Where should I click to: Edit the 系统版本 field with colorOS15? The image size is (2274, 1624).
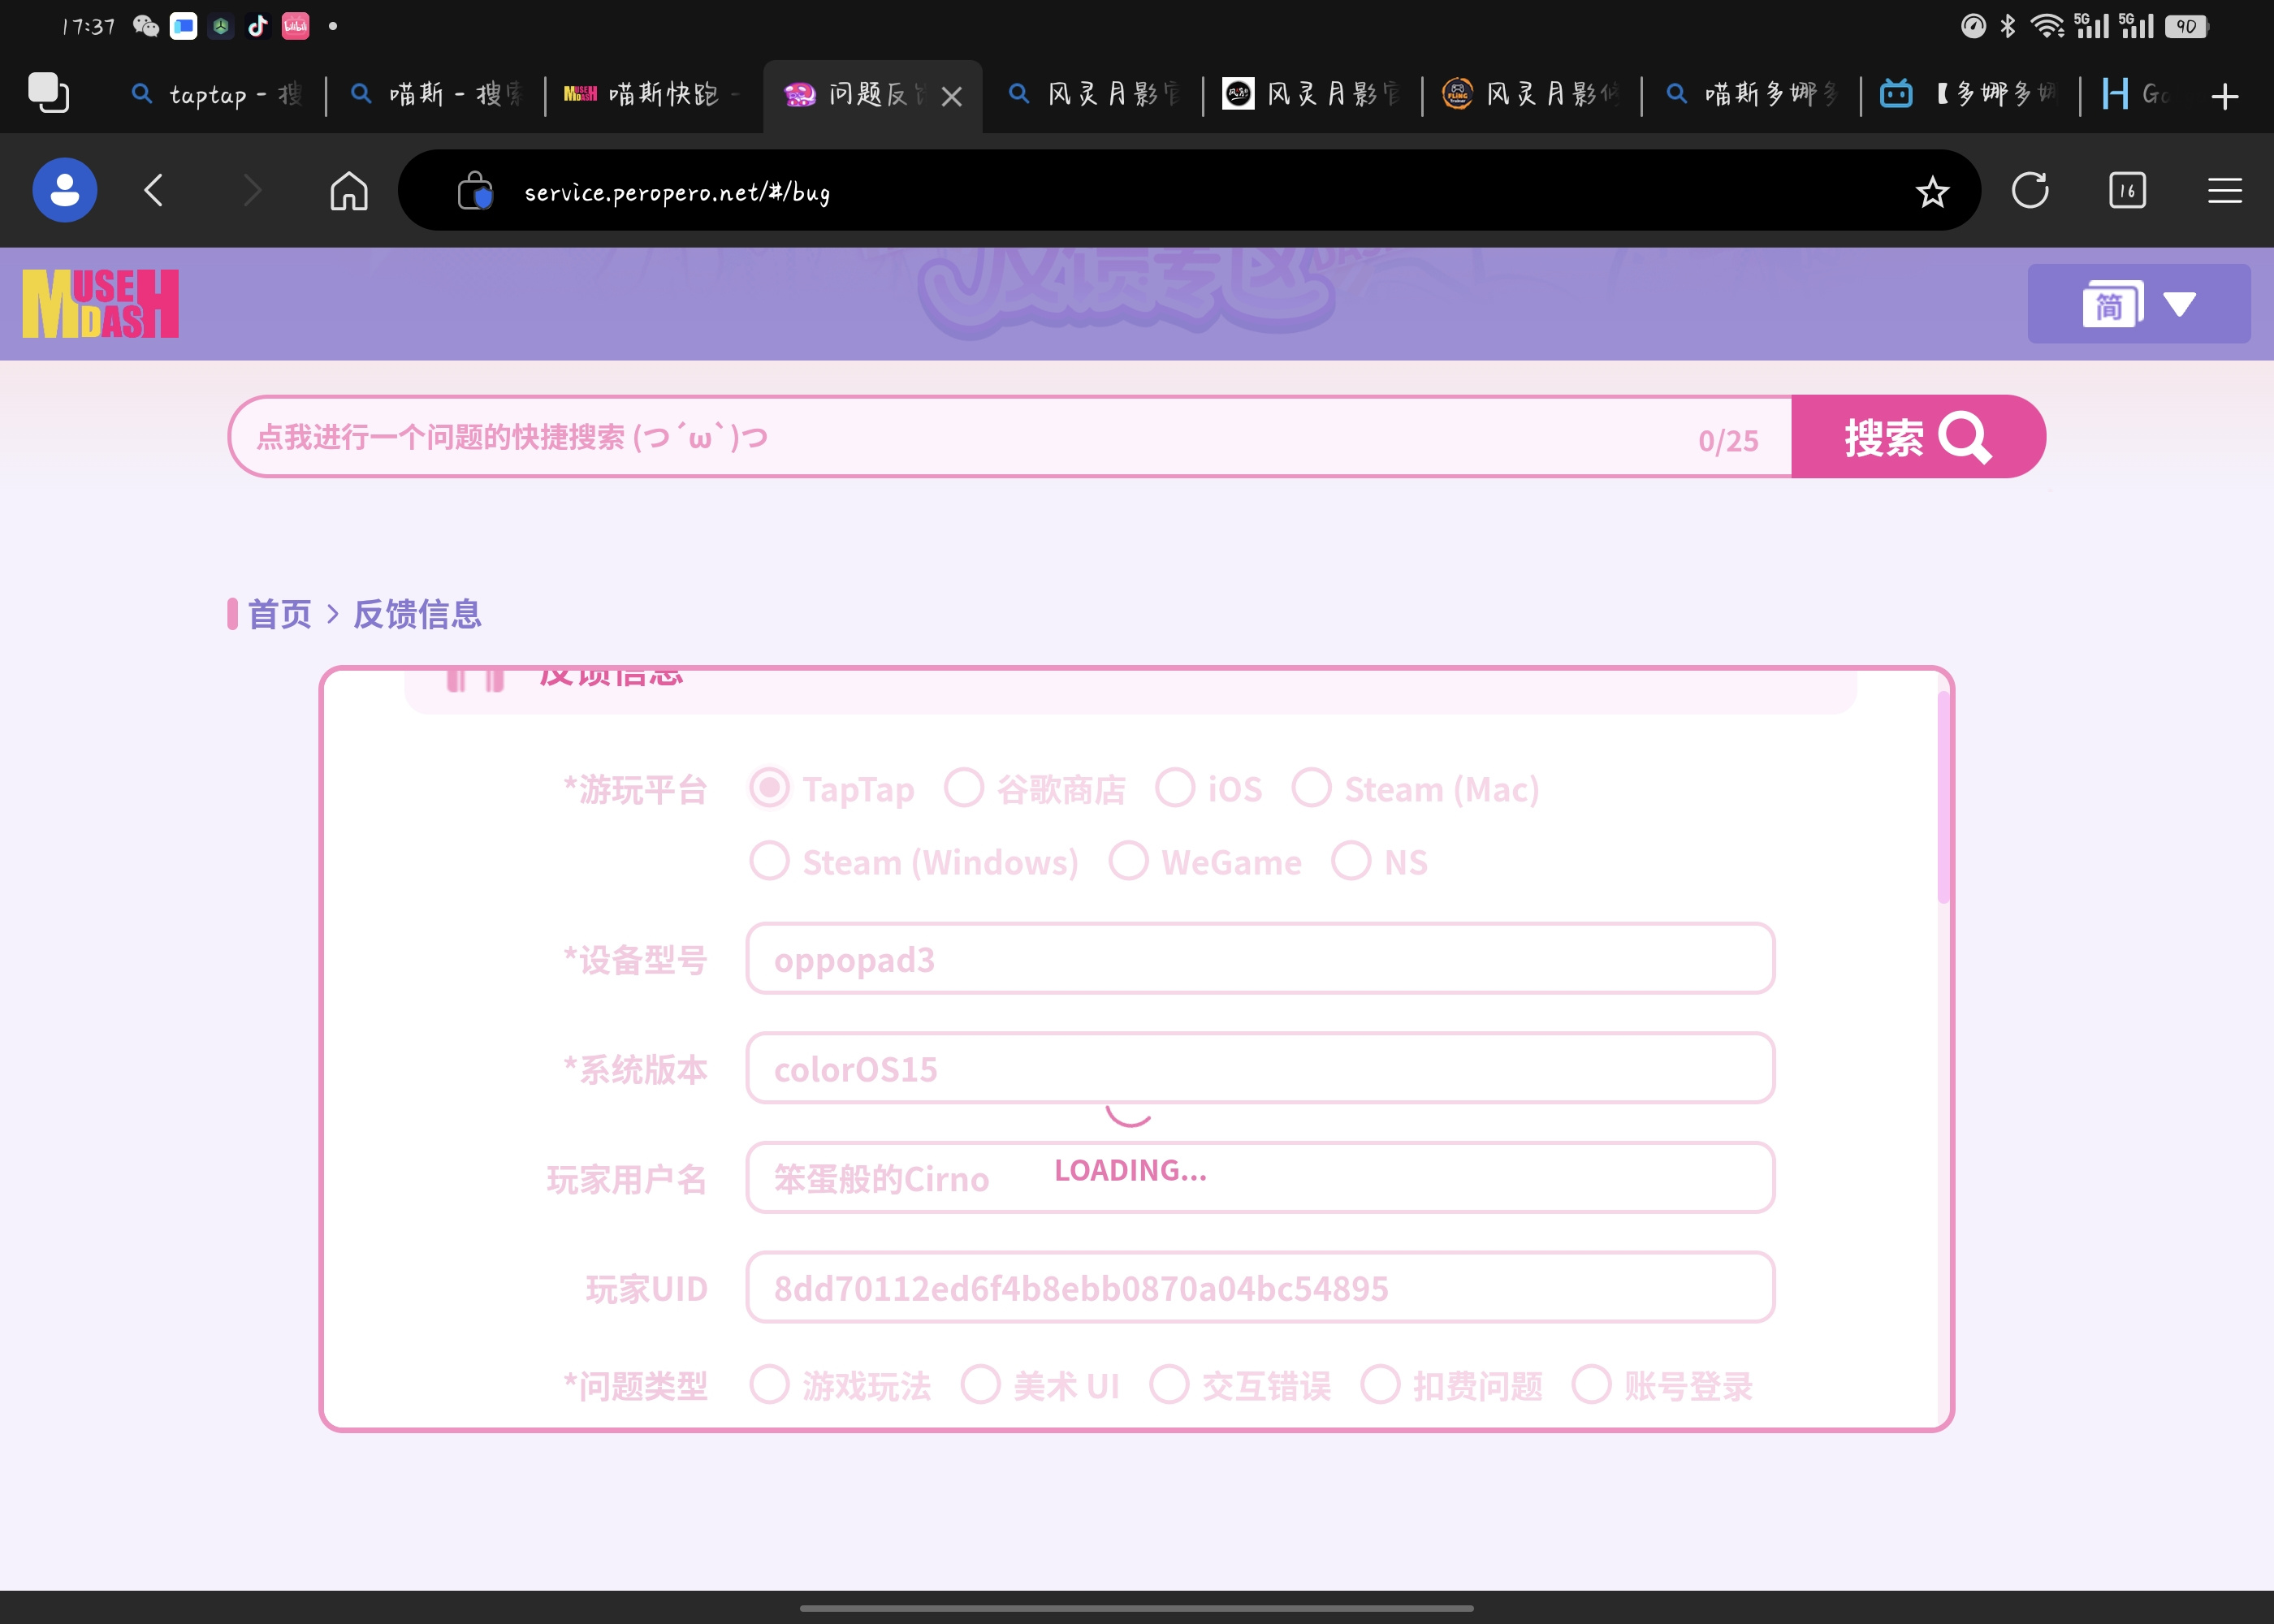pos(1260,1068)
